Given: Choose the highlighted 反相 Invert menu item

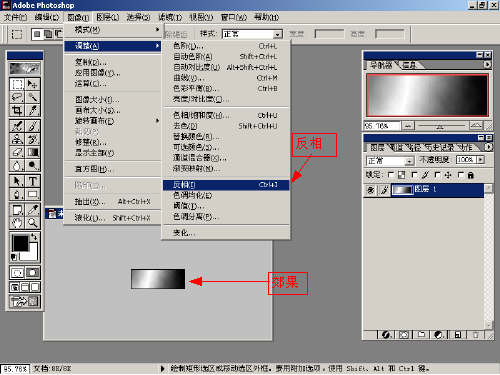Looking at the screenshot, I should [226, 185].
